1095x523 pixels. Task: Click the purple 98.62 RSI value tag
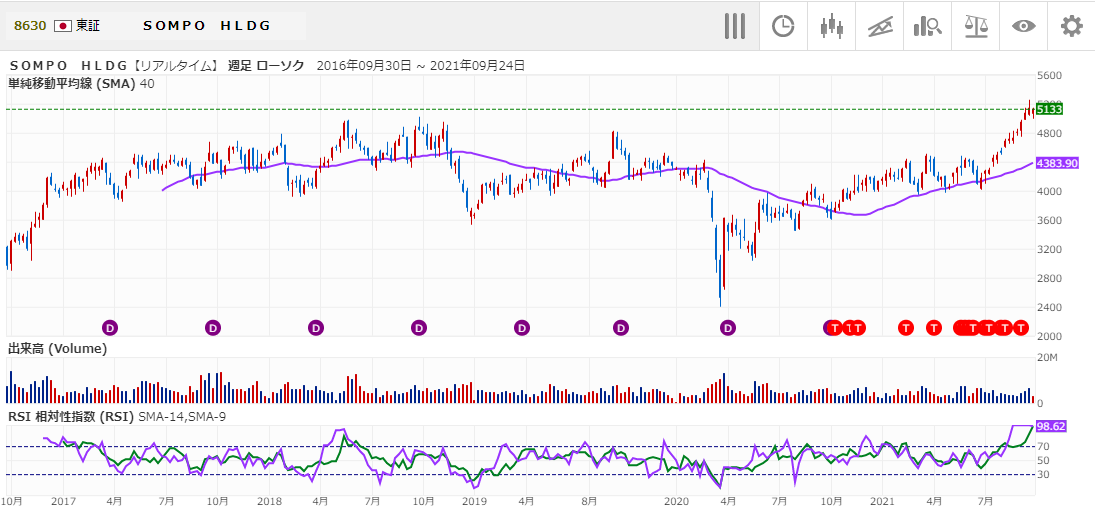coord(1050,425)
